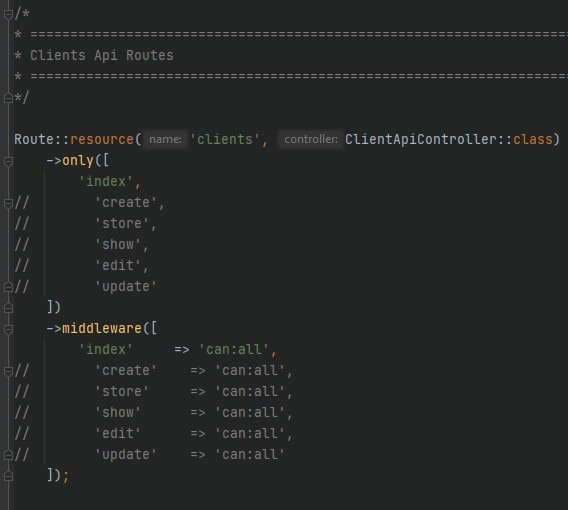Image resolution: width=568 pixels, height=510 pixels.
Task: Toggle fold marker beside commented 'create' => 'can:all'
Action: 8,371
